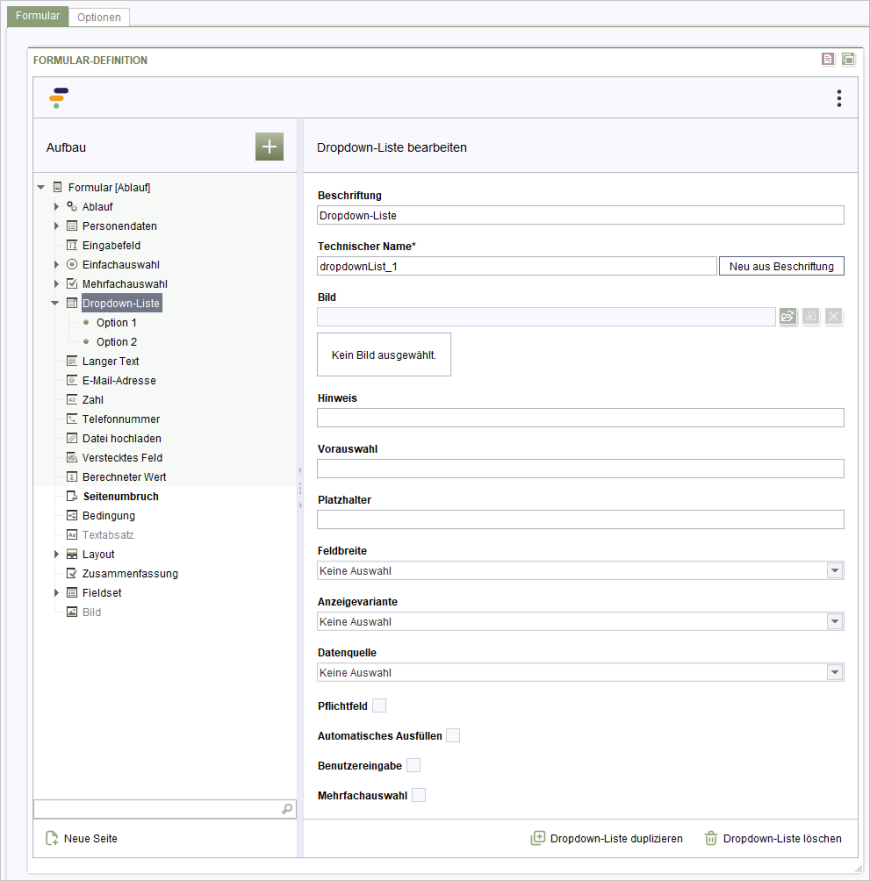
Task: Check the Mehrfachauswahl checkbox
Action: [x=419, y=795]
